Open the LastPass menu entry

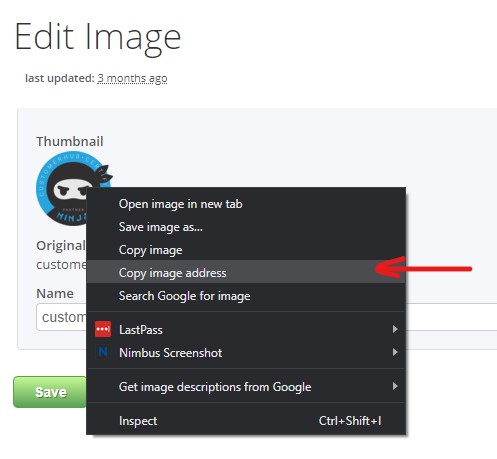[246, 330]
